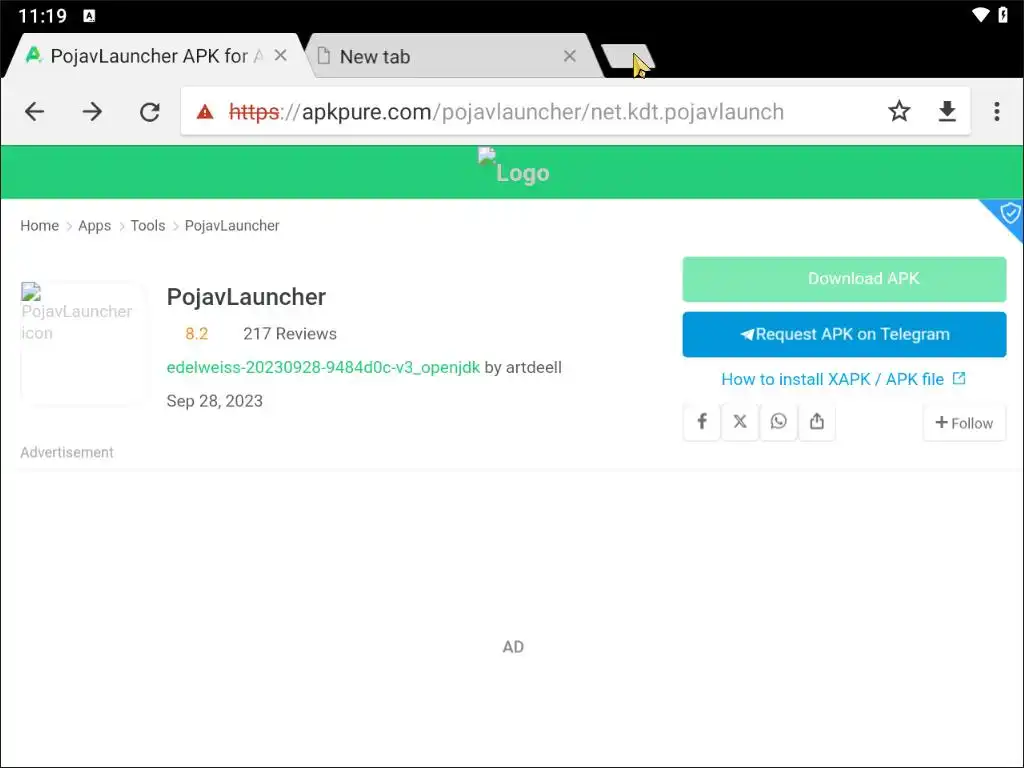The image size is (1024, 768).
Task: Click the Wi-Fi status icon
Action: point(980,14)
